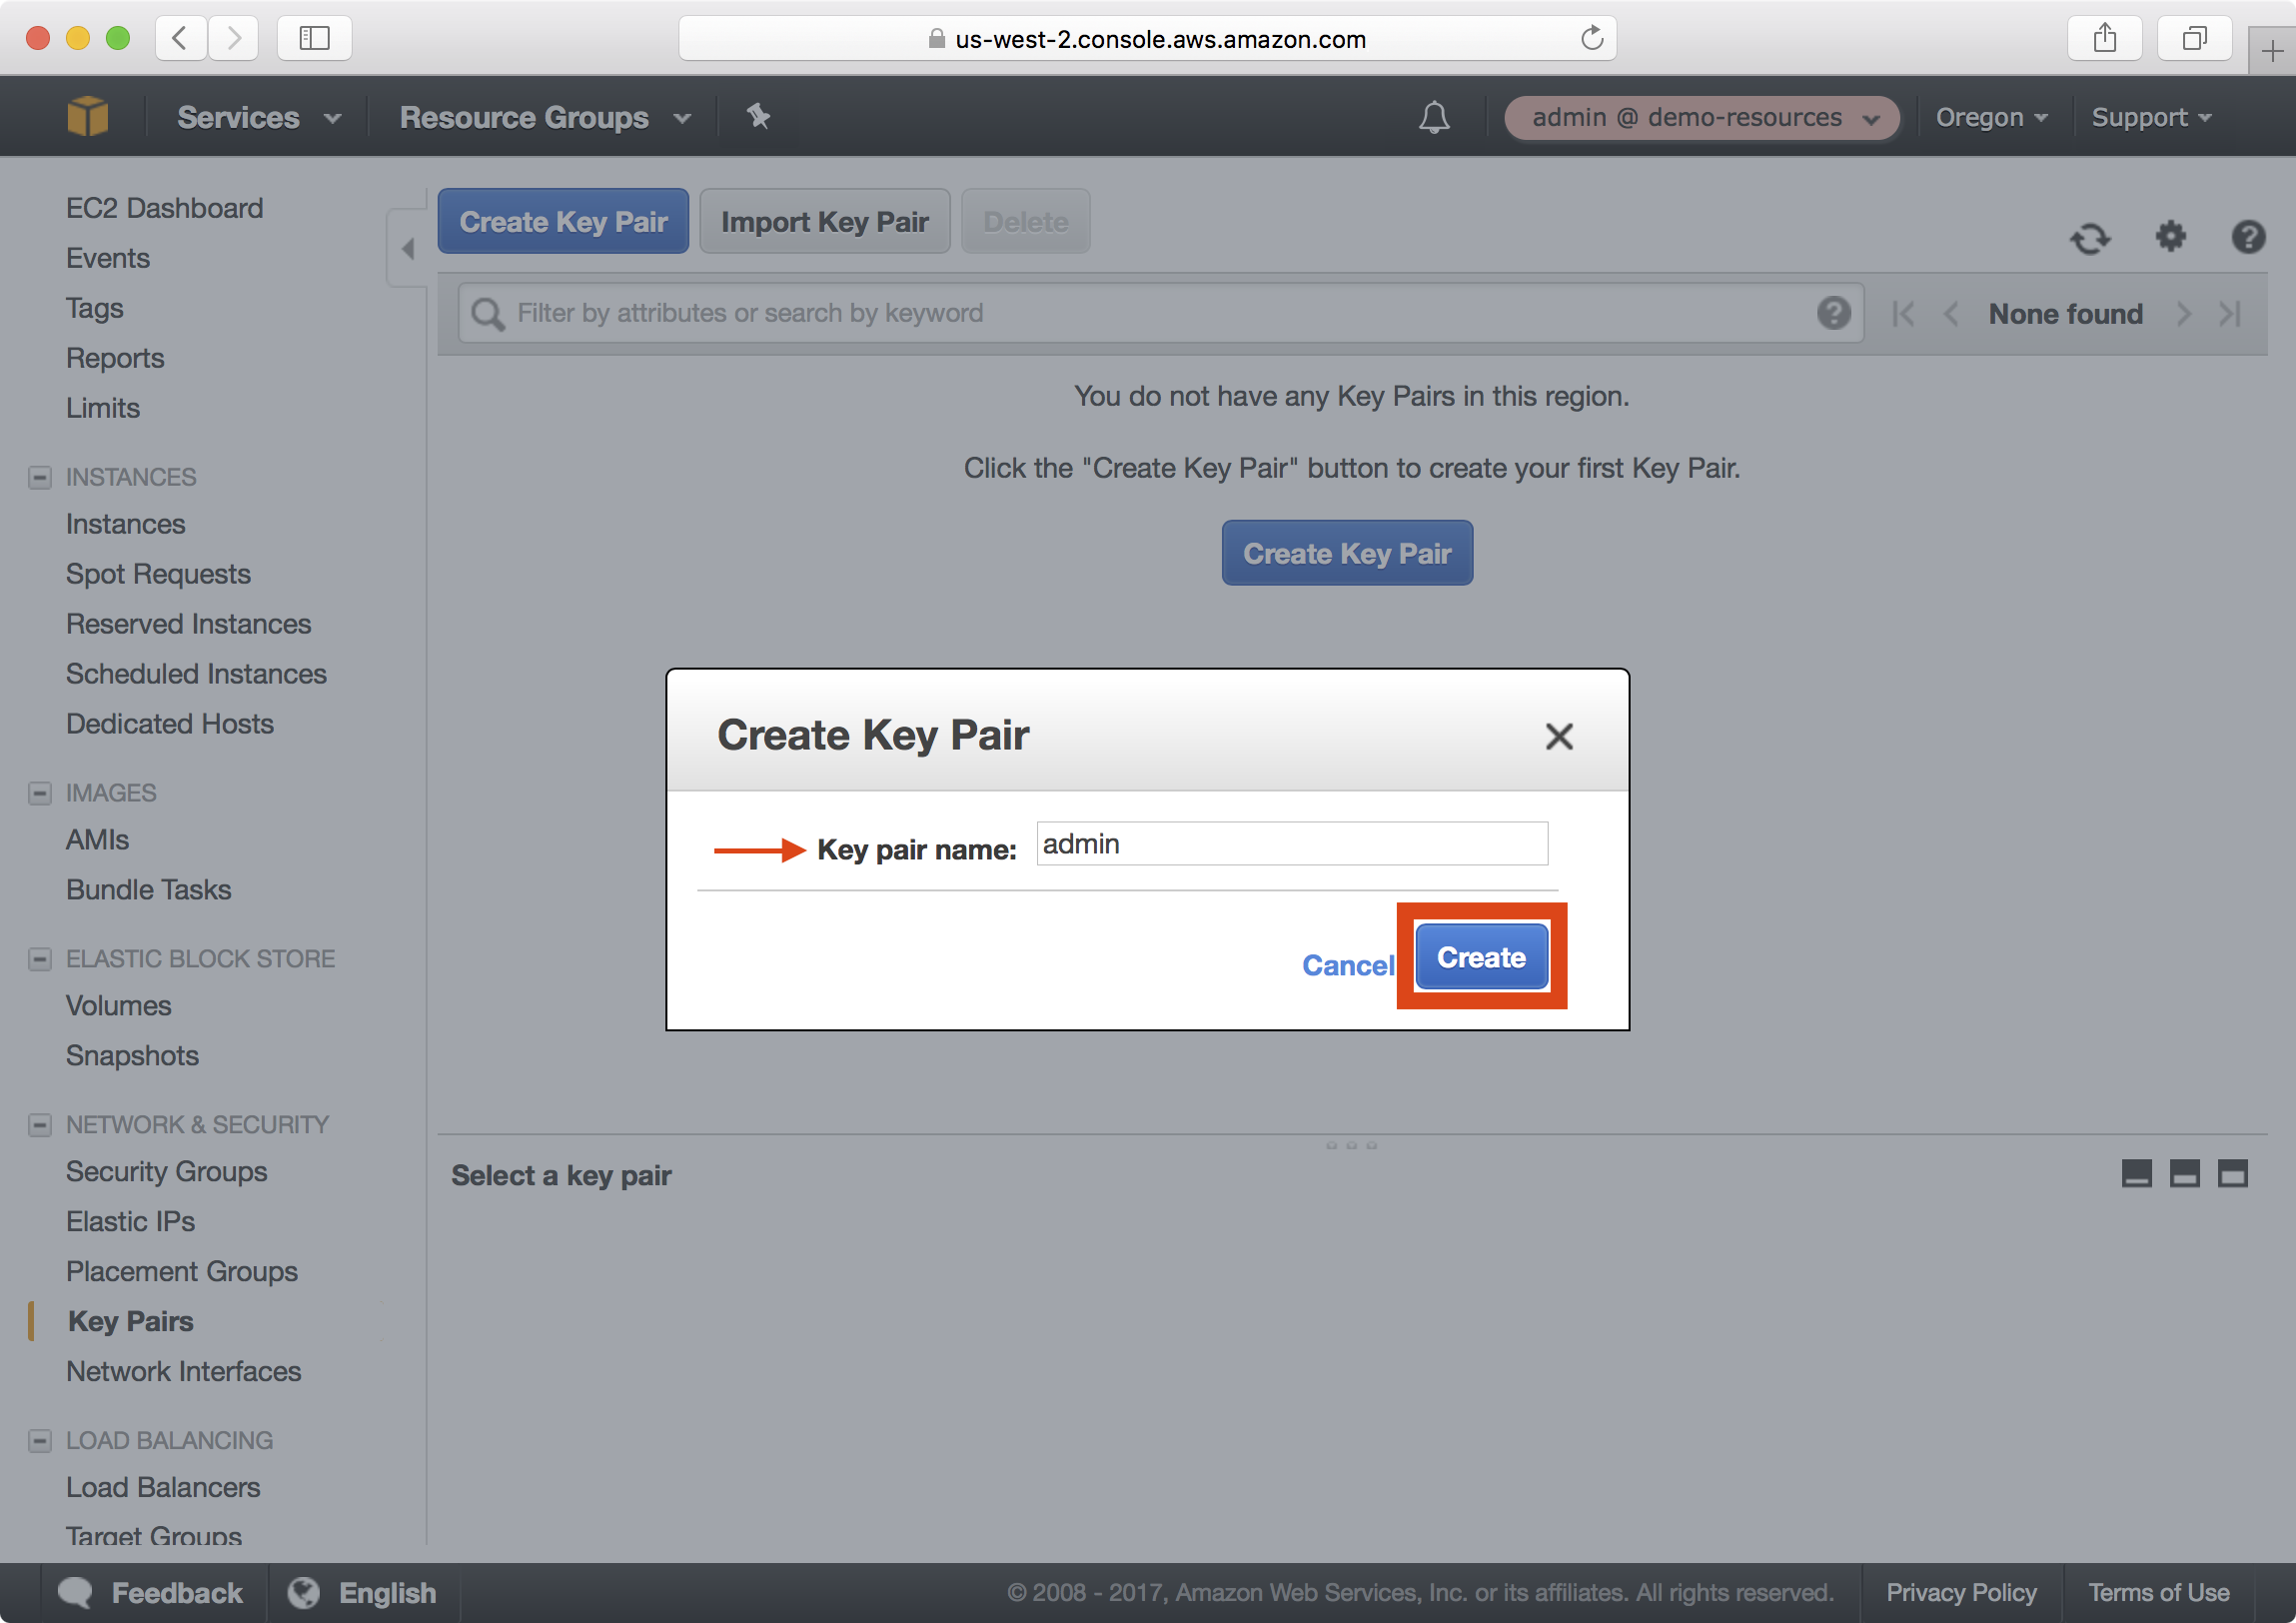Expand the ELASTIC BLOCK STORE section
The image size is (2296, 1623).
click(39, 957)
